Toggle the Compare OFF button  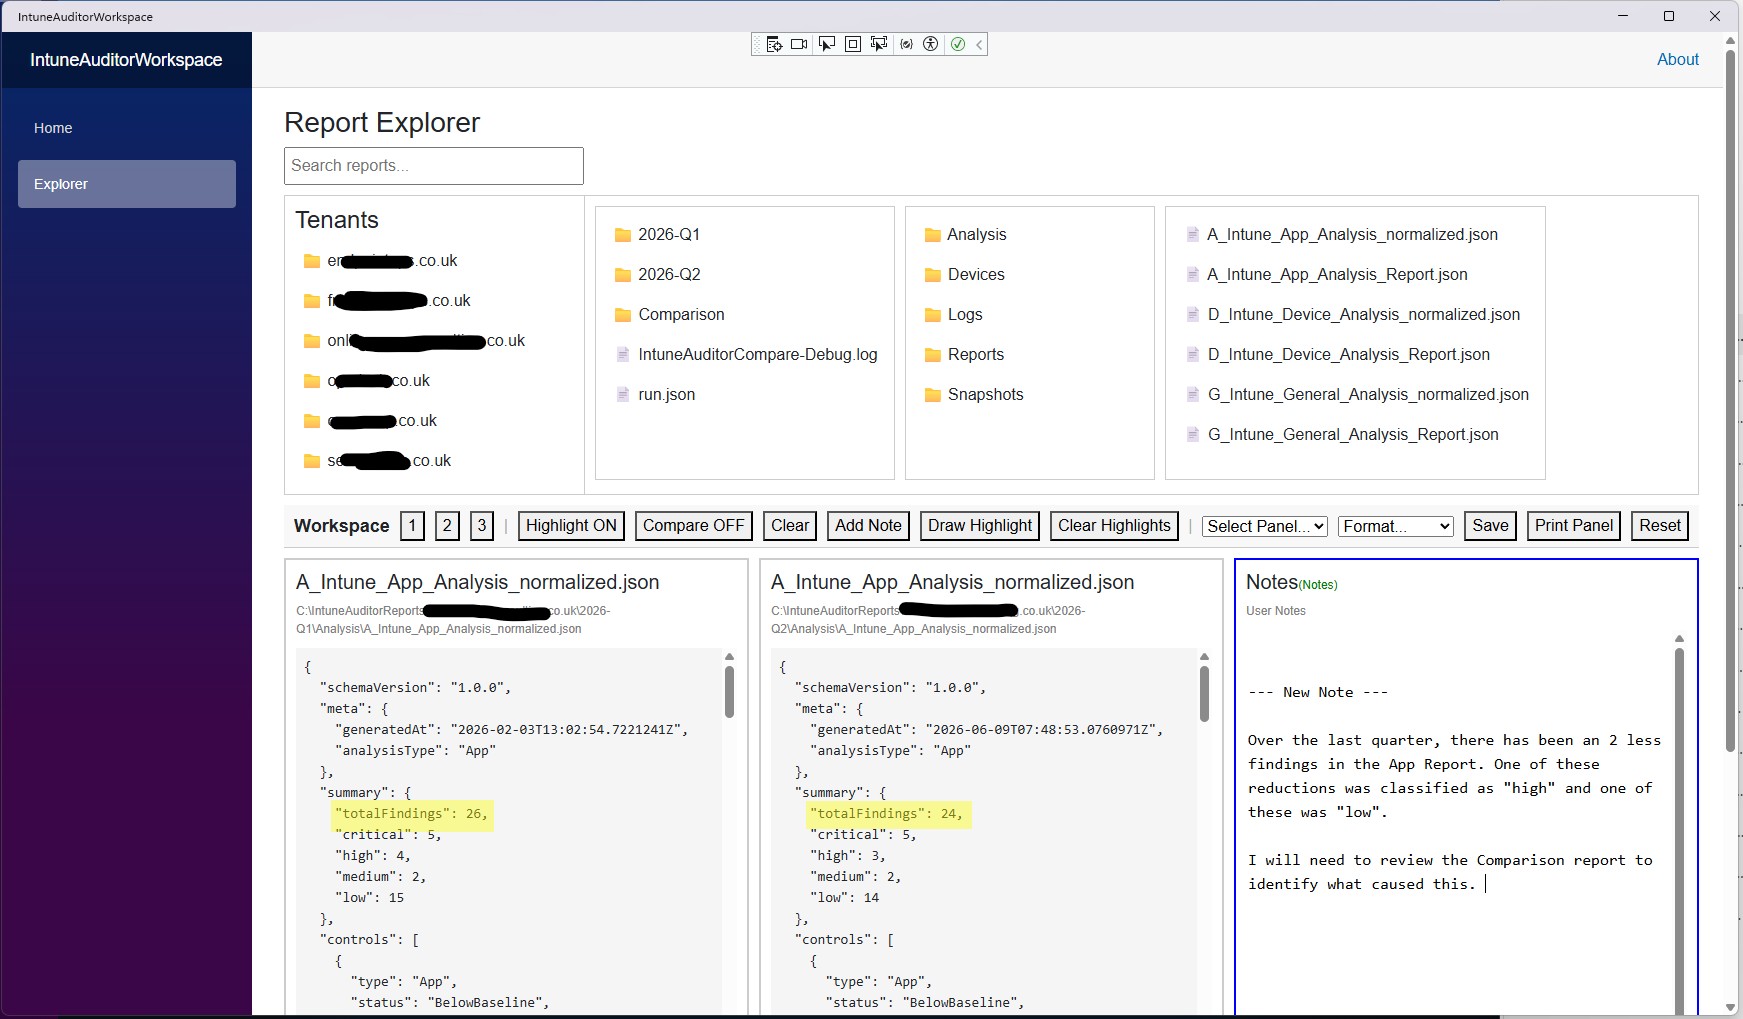[x=694, y=526]
